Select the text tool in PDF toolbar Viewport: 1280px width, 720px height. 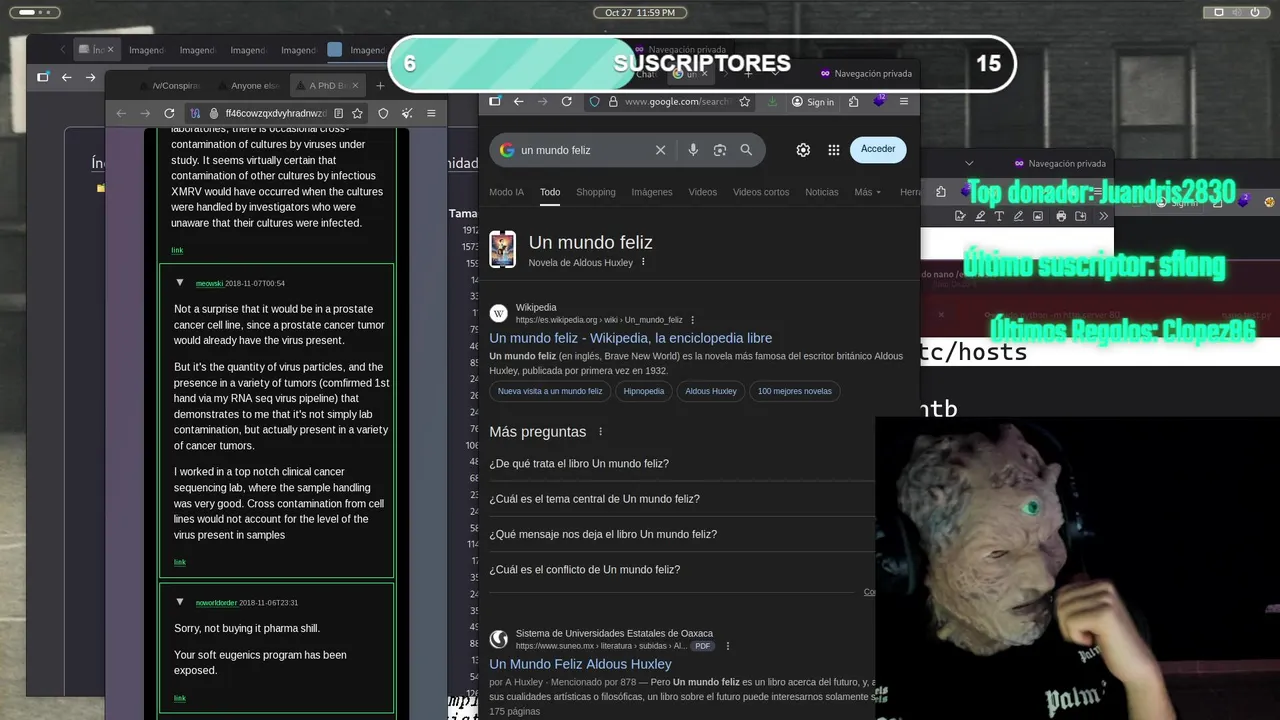(x=999, y=216)
